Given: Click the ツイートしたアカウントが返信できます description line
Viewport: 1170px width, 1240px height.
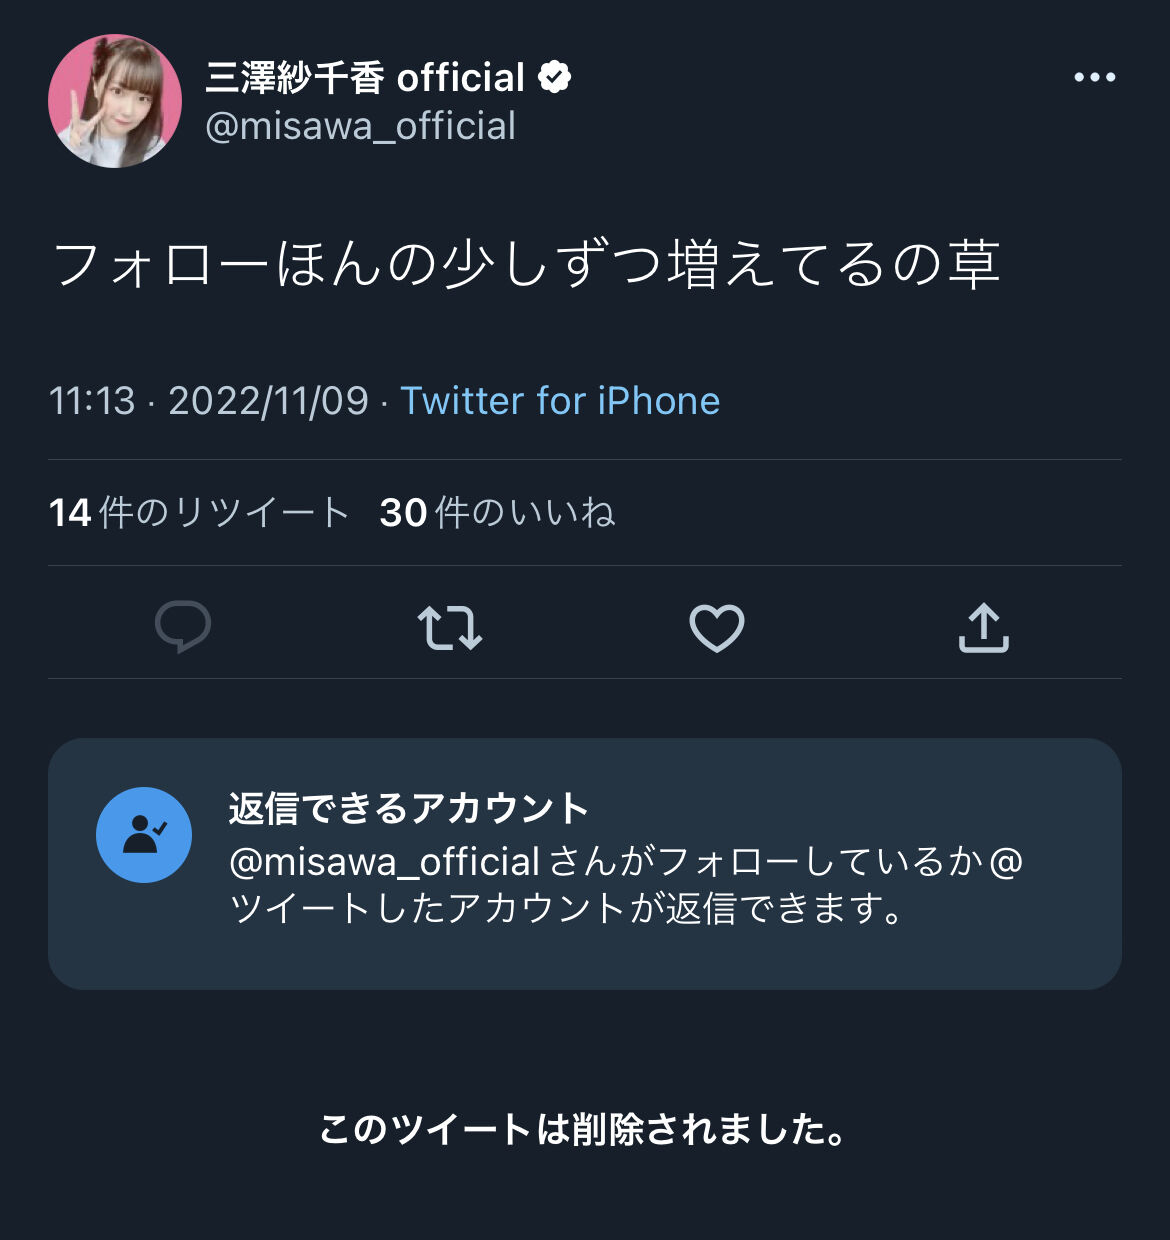Looking at the screenshot, I should click(566, 909).
